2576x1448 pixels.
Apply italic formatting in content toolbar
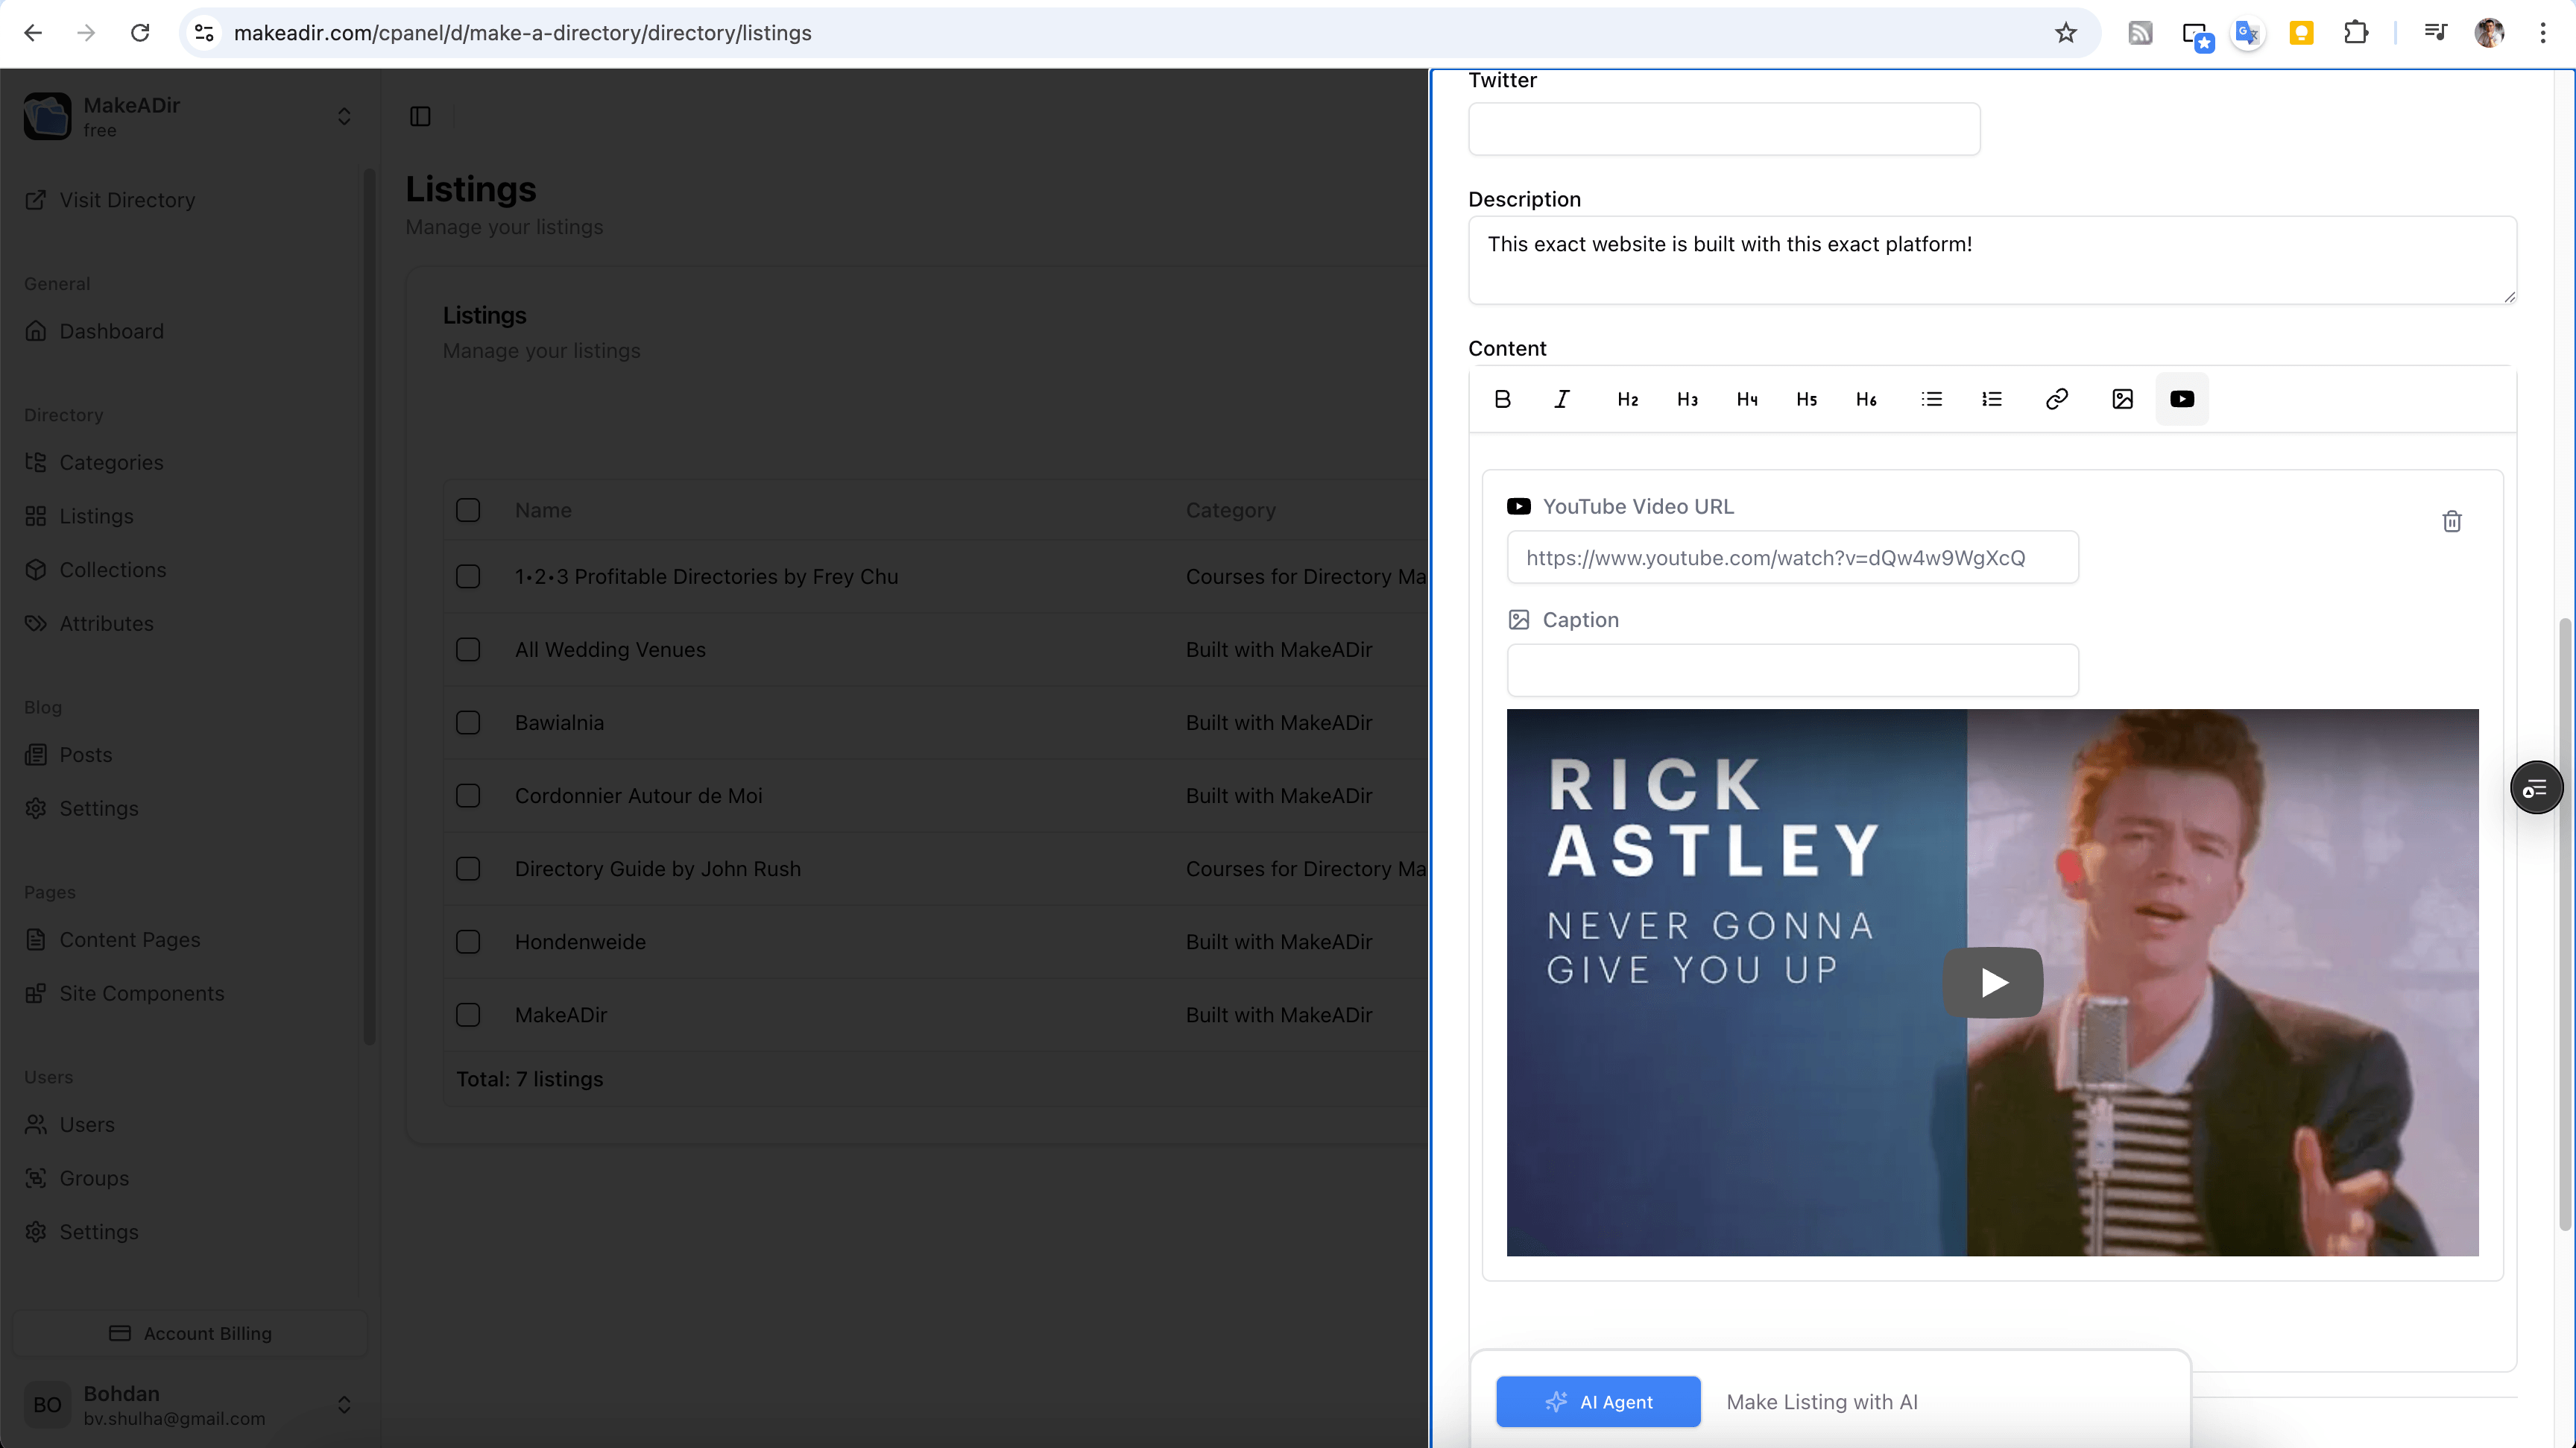point(1562,399)
